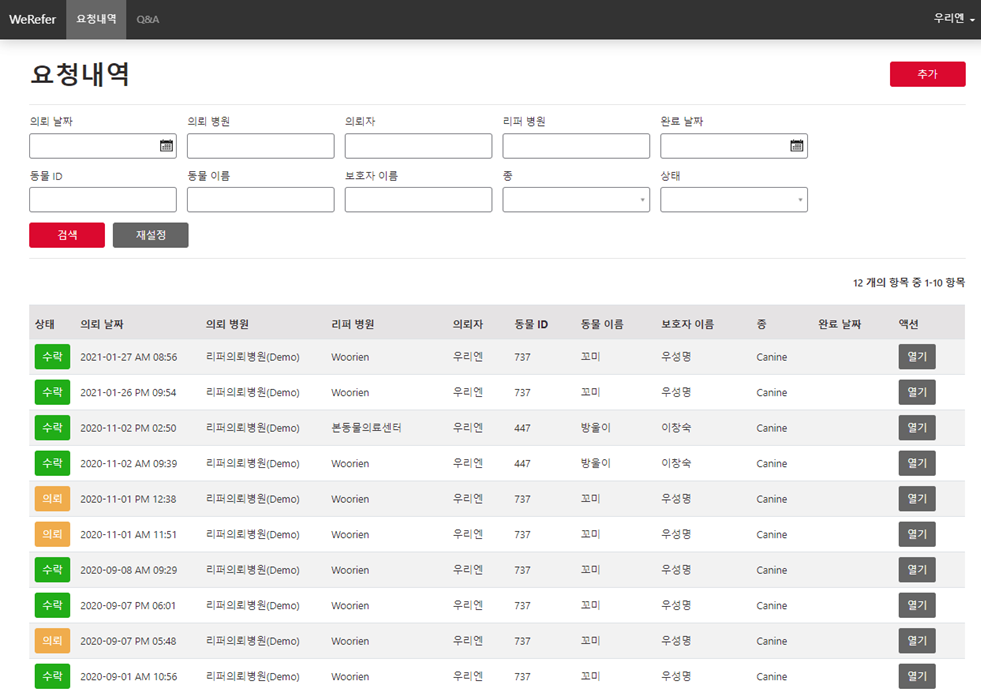981x689 pixels.
Task: Focus the 동물 ID input field
Action: point(103,200)
